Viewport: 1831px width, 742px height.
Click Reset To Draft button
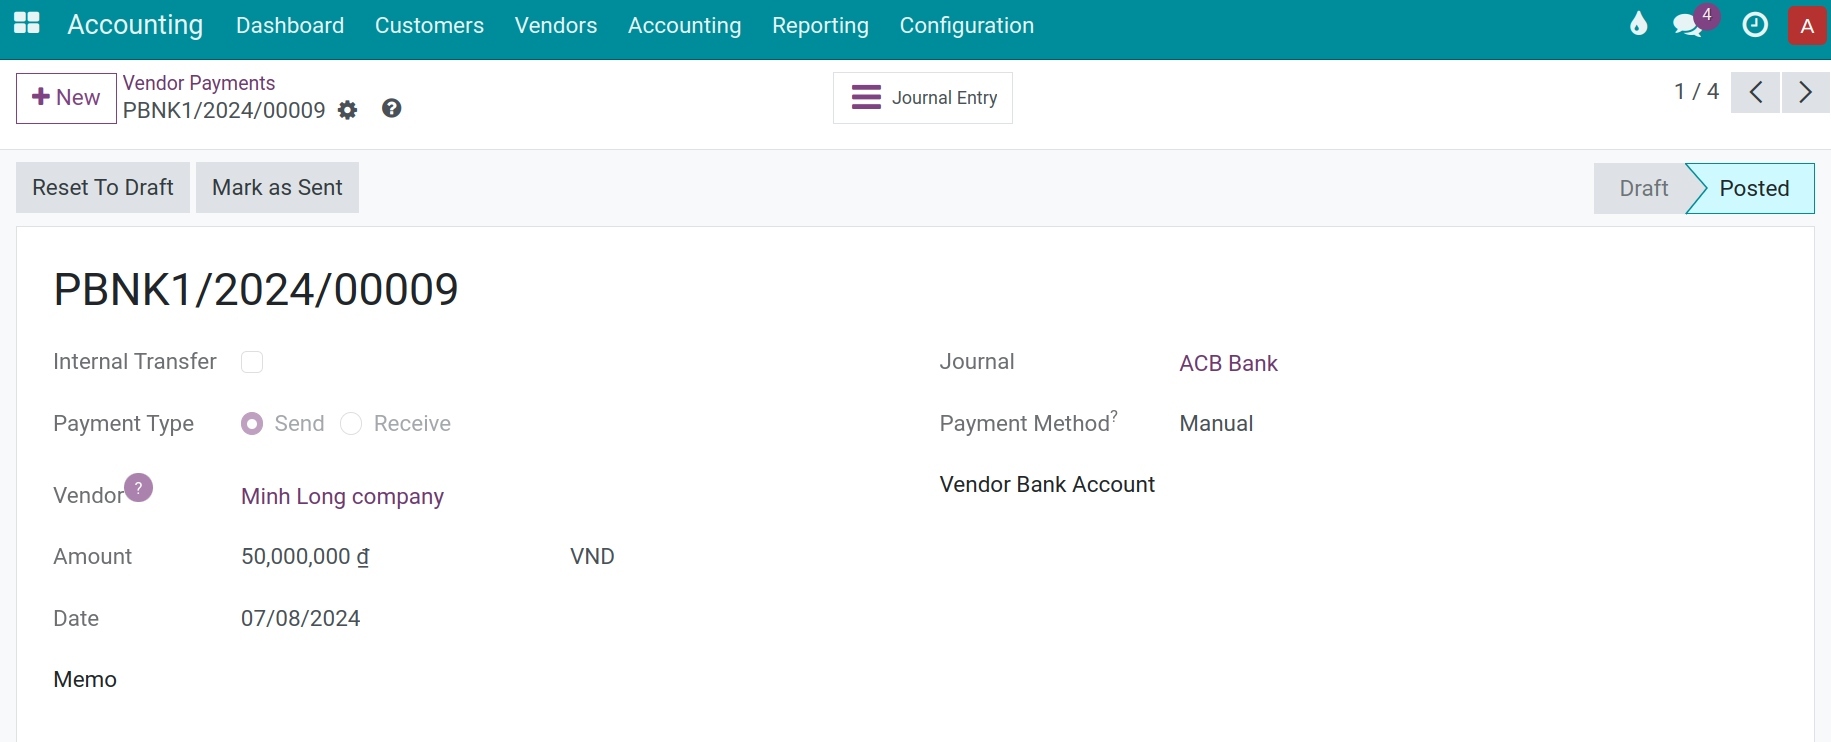[x=103, y=188]
